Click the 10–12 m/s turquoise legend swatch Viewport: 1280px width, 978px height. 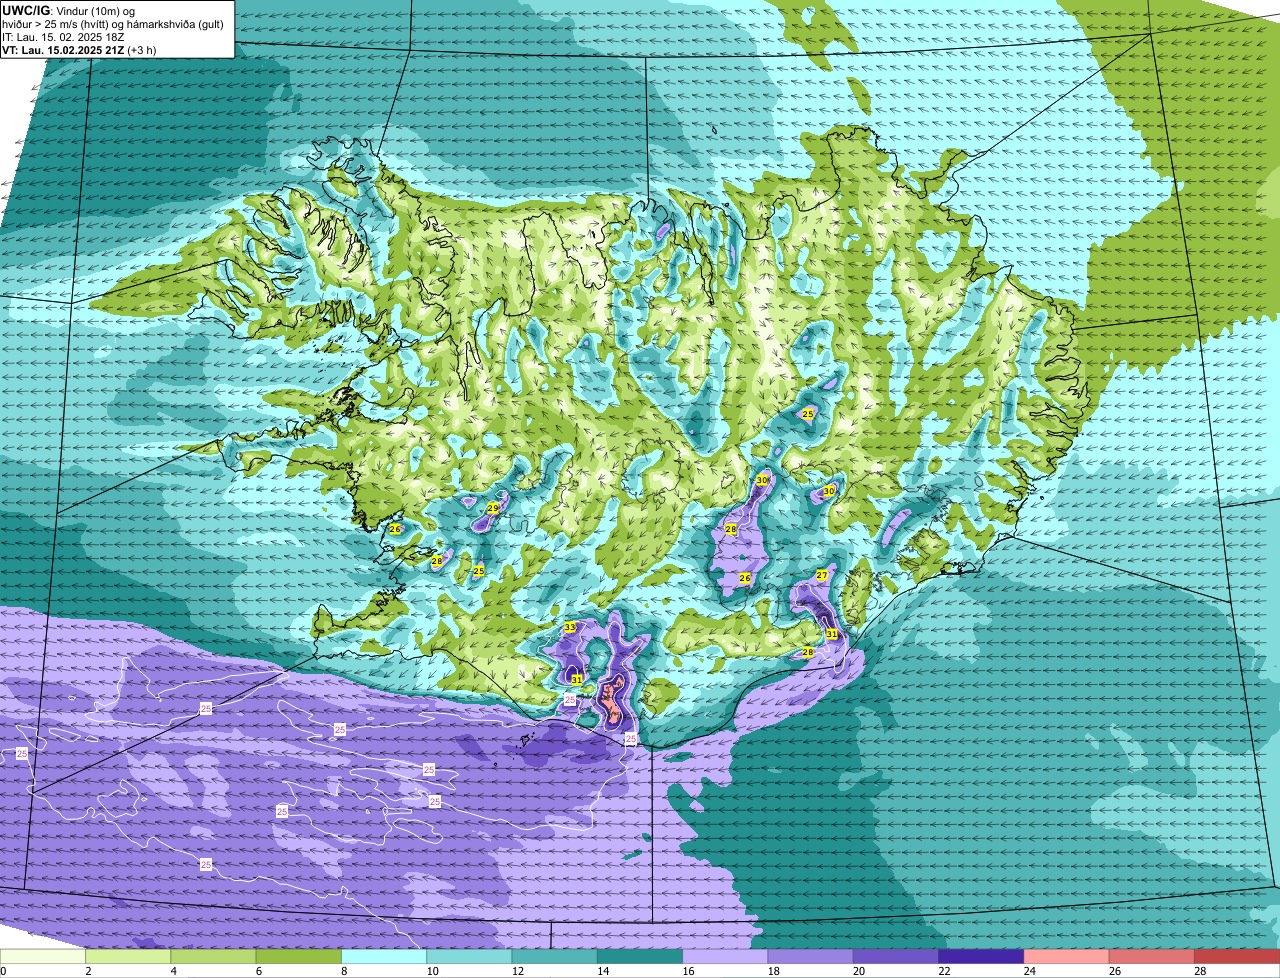click(469, 957)
